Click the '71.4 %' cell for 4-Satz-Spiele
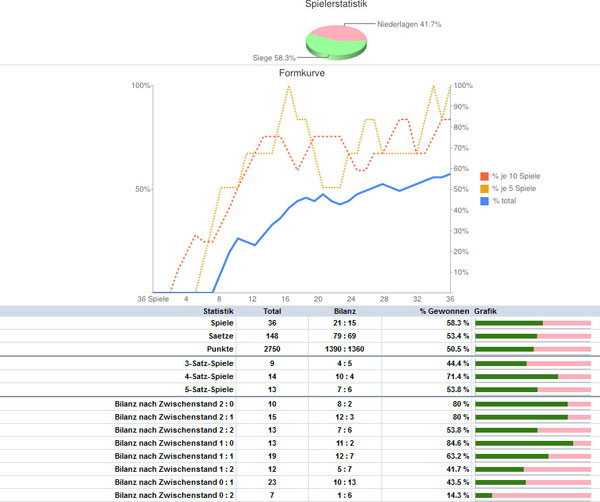 pyautogui.click(x=458, y=376)
